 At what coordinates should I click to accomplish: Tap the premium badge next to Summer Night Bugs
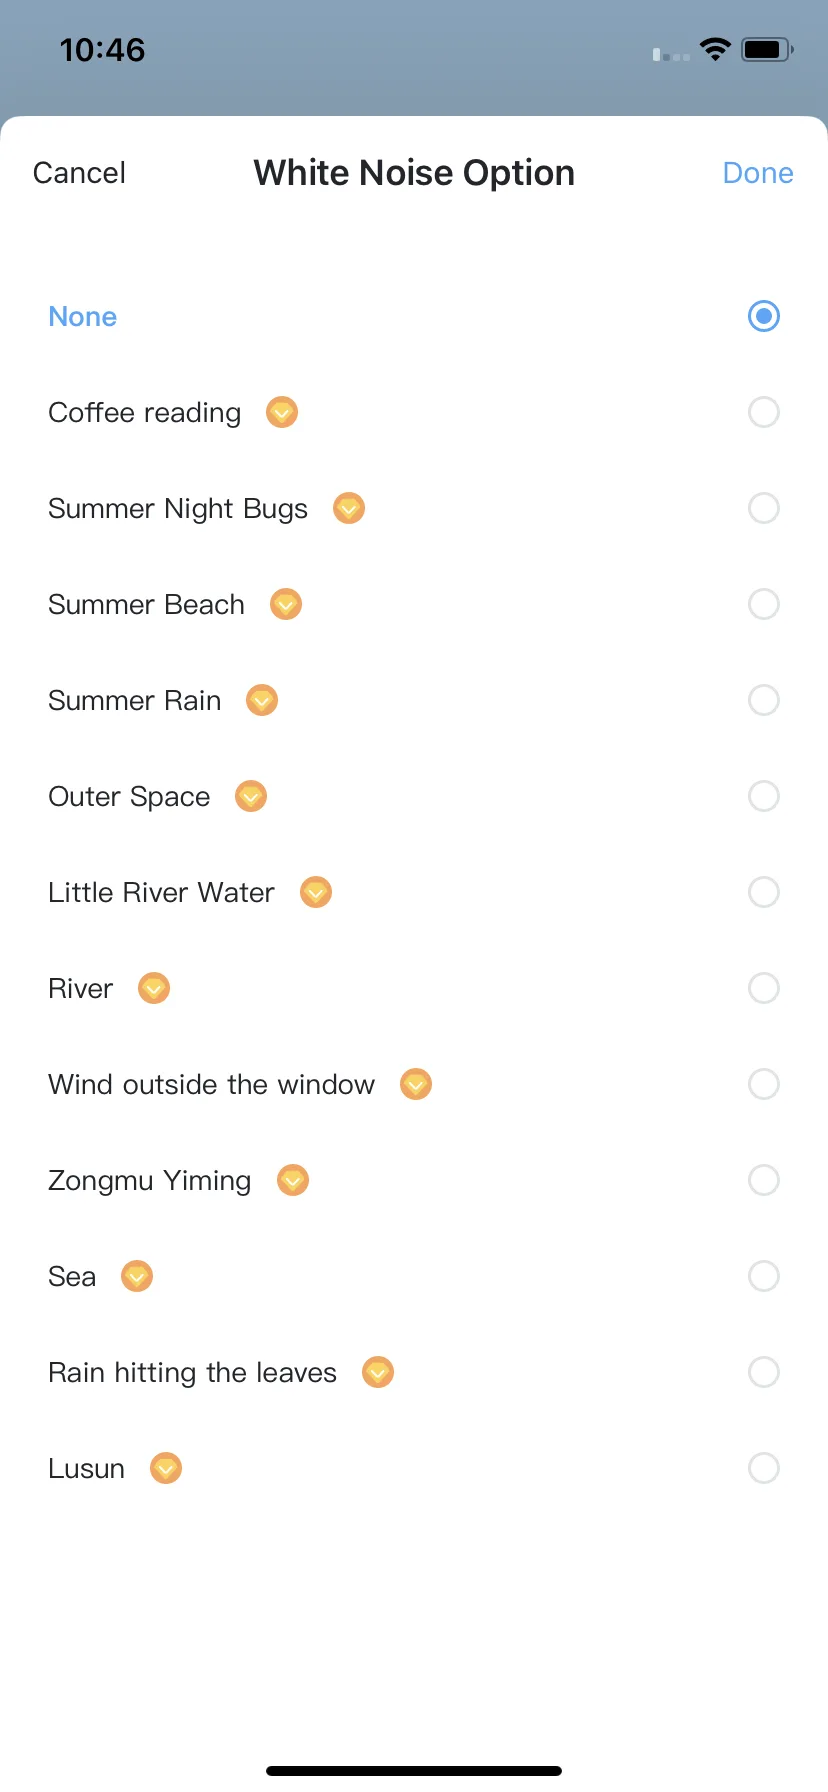click(x=349, y=508)
